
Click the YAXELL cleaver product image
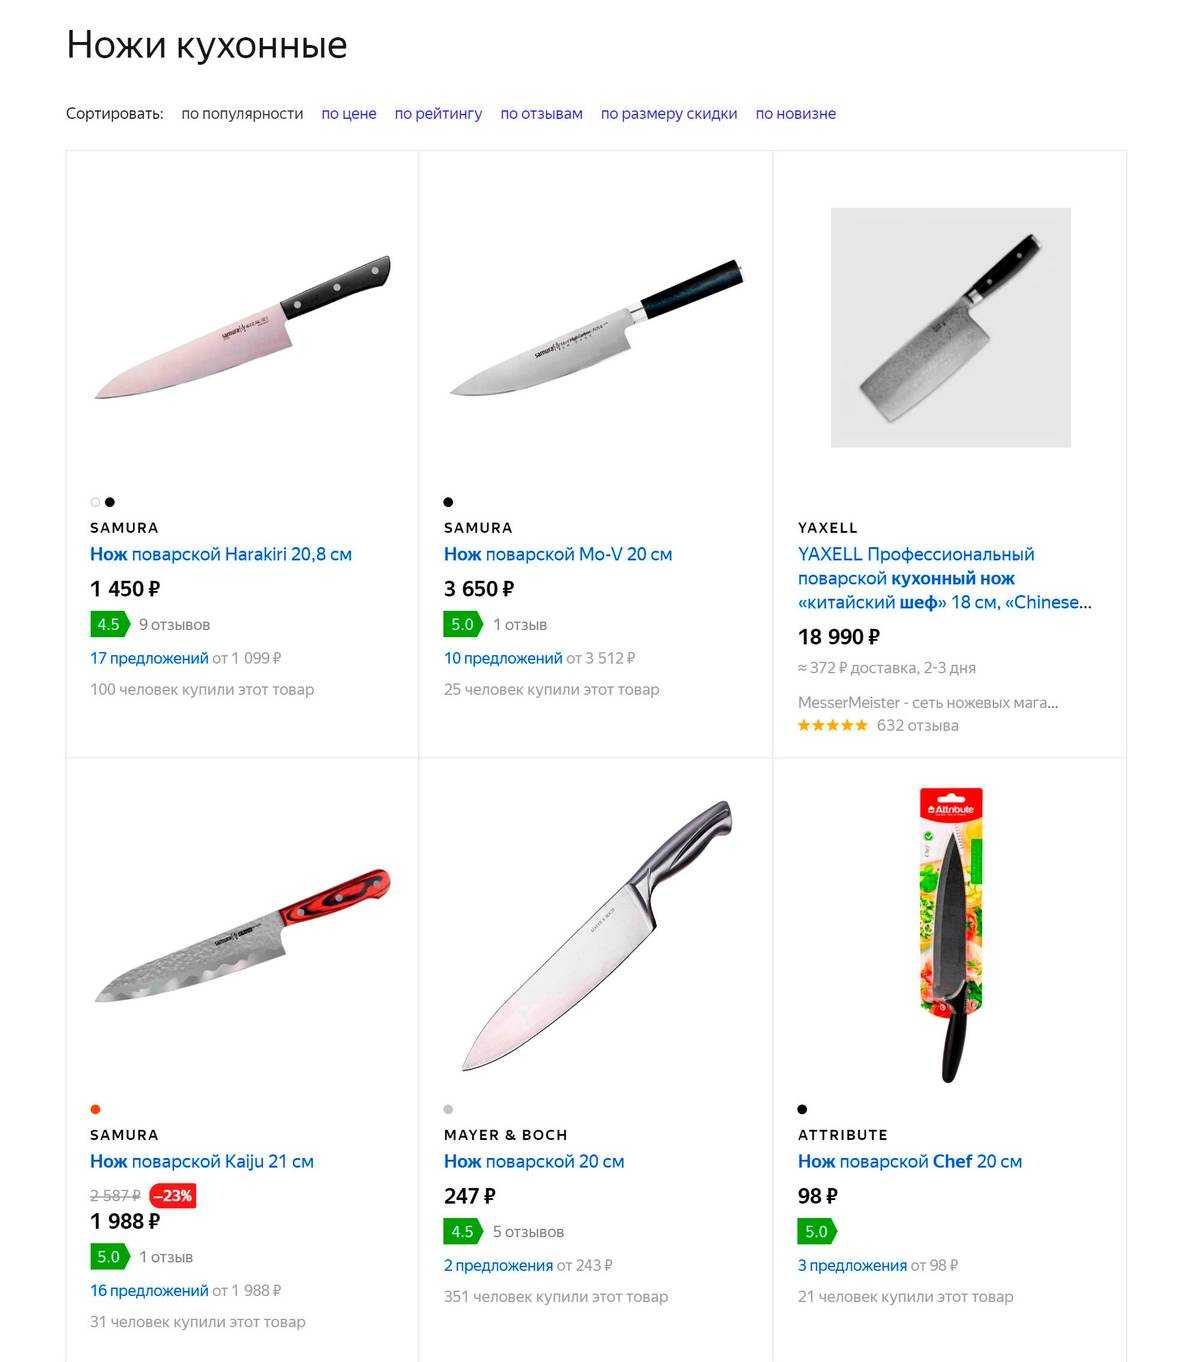coord(951,327)
